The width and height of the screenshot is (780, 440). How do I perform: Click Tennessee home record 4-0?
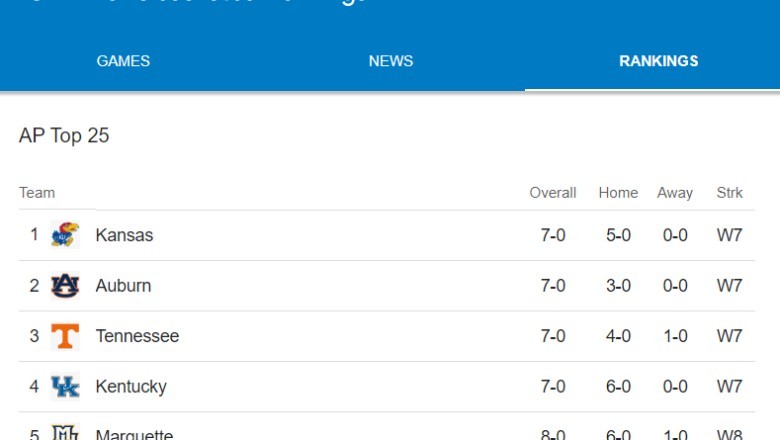618,336
